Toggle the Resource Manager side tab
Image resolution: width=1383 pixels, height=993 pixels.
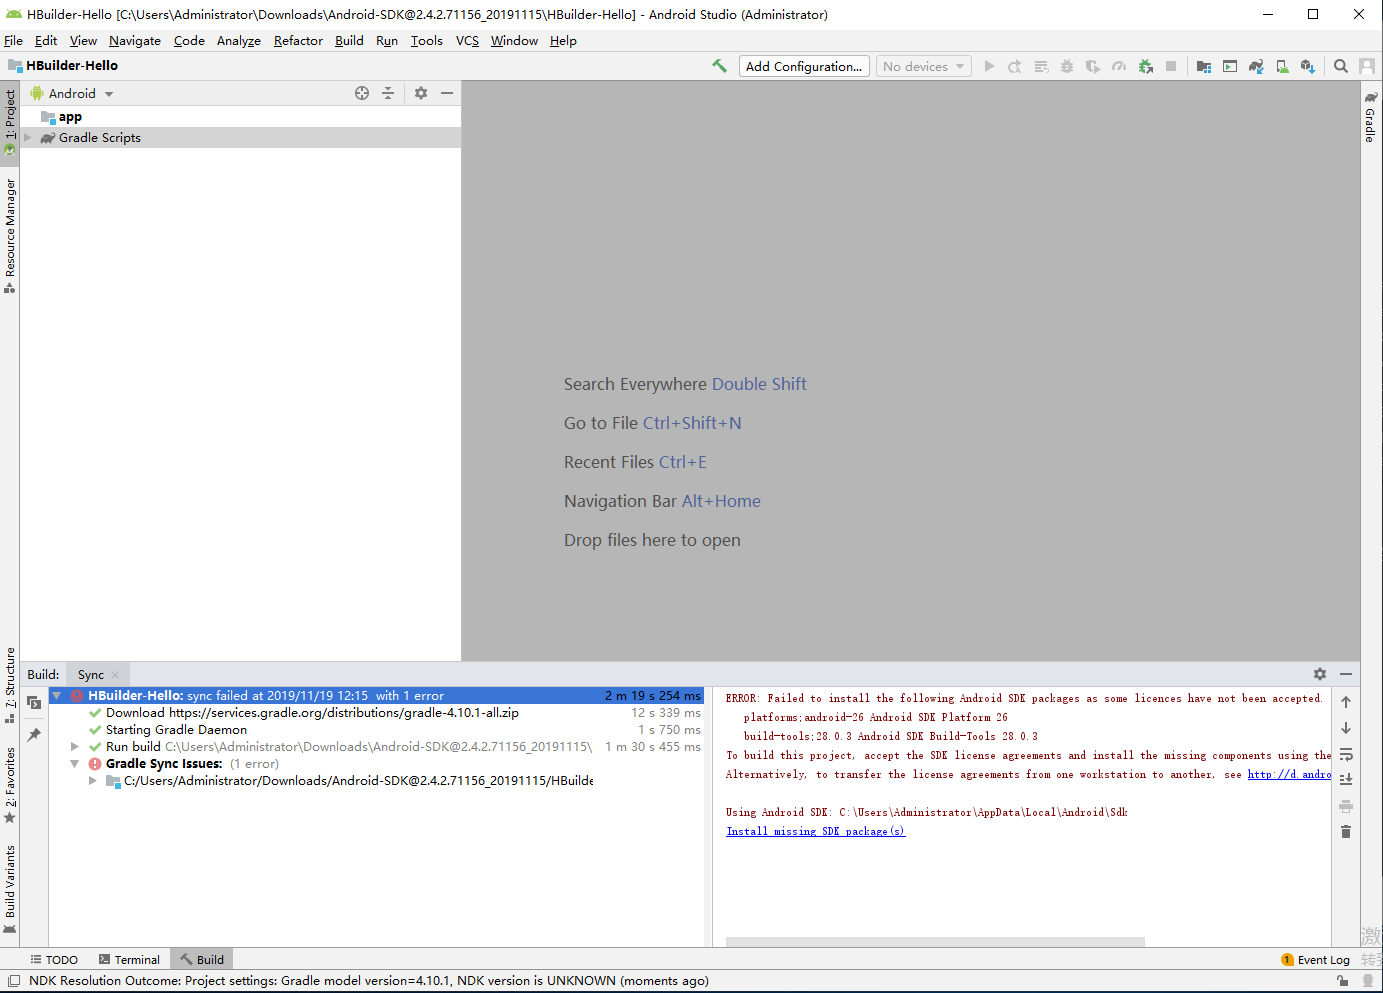click(10, 236)
